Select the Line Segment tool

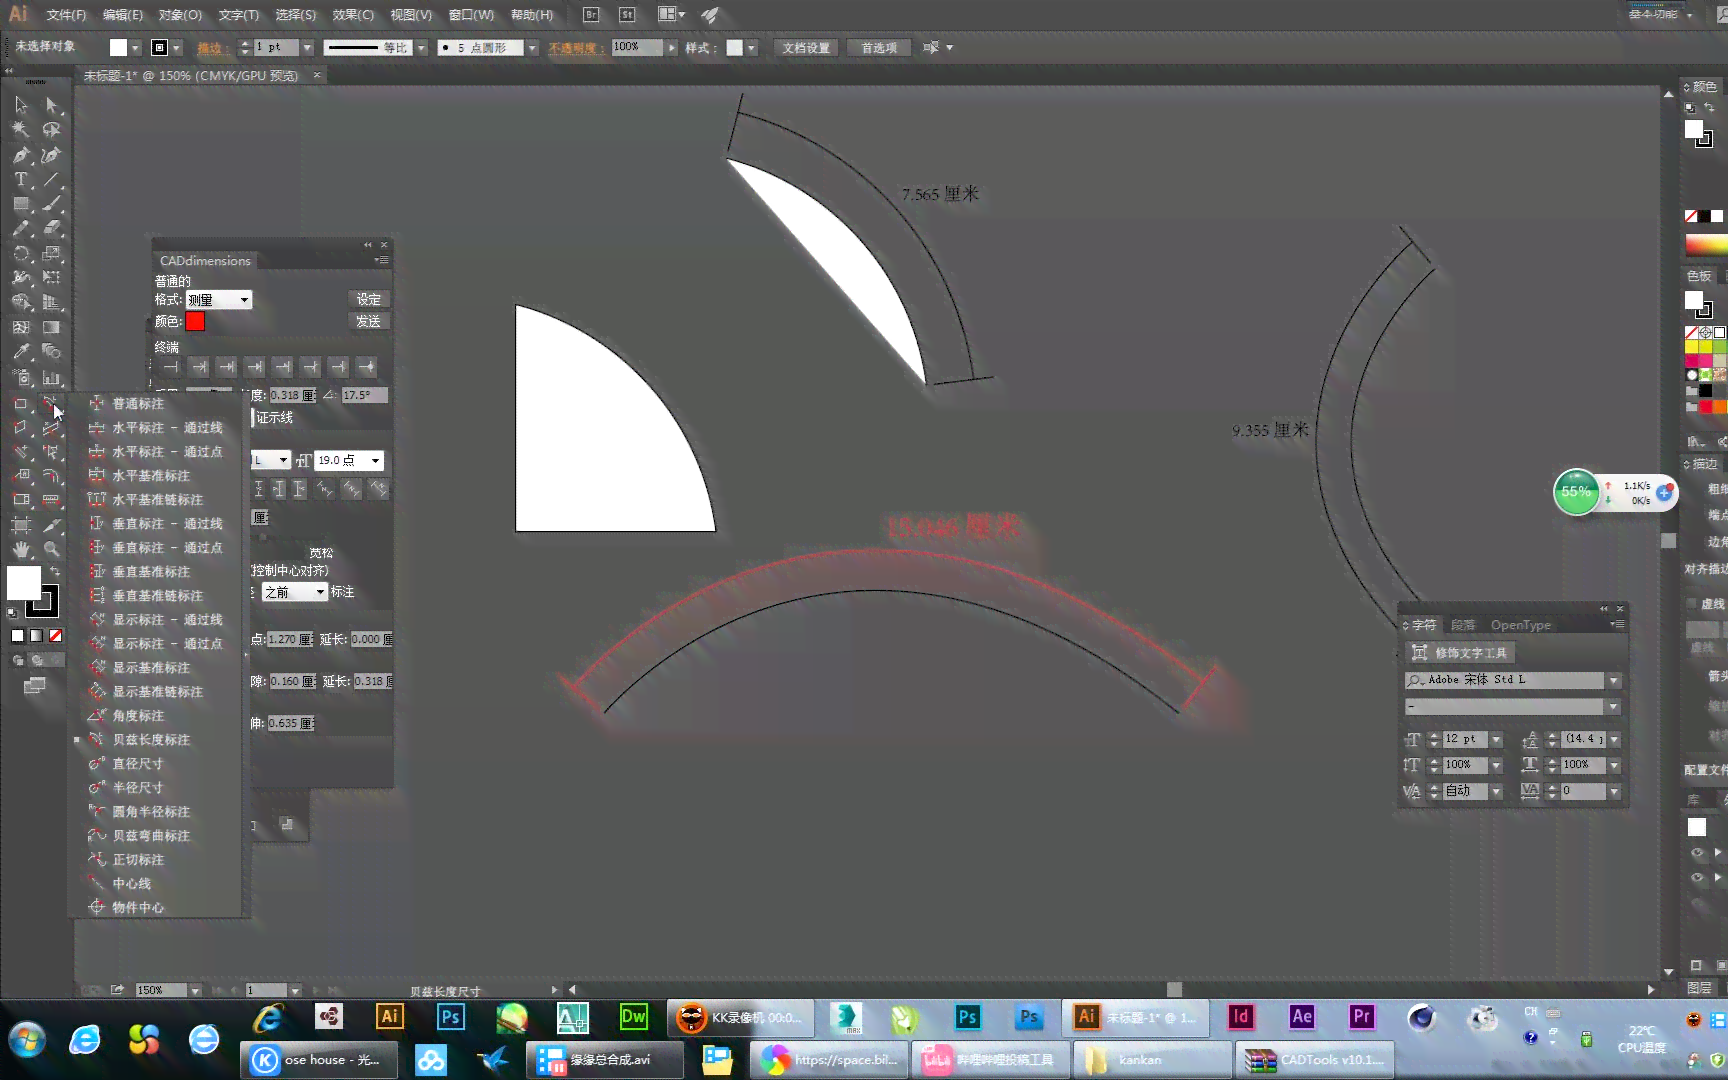pyautogui.click(x=52, y=180)
